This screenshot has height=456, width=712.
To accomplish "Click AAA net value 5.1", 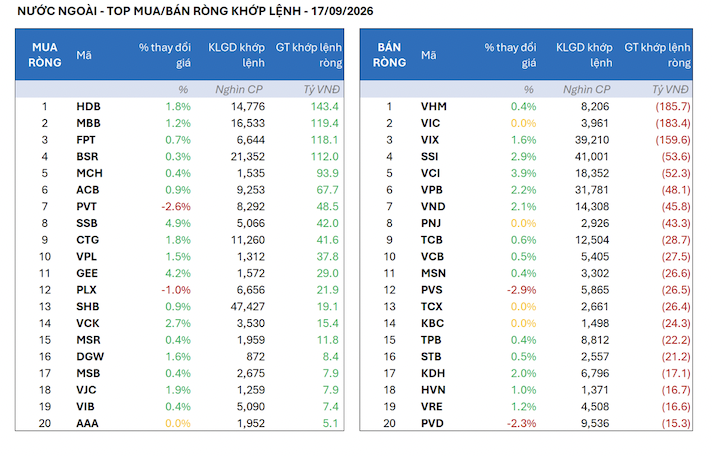I will tap(330, 423).
